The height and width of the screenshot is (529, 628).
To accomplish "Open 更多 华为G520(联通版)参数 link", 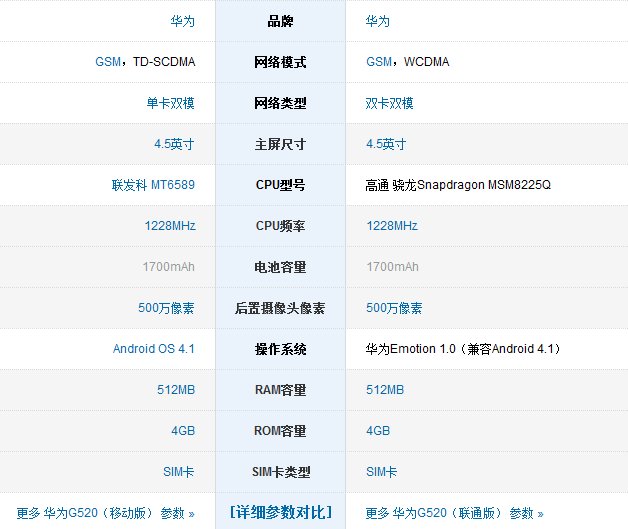I will (x=454, y=513).
